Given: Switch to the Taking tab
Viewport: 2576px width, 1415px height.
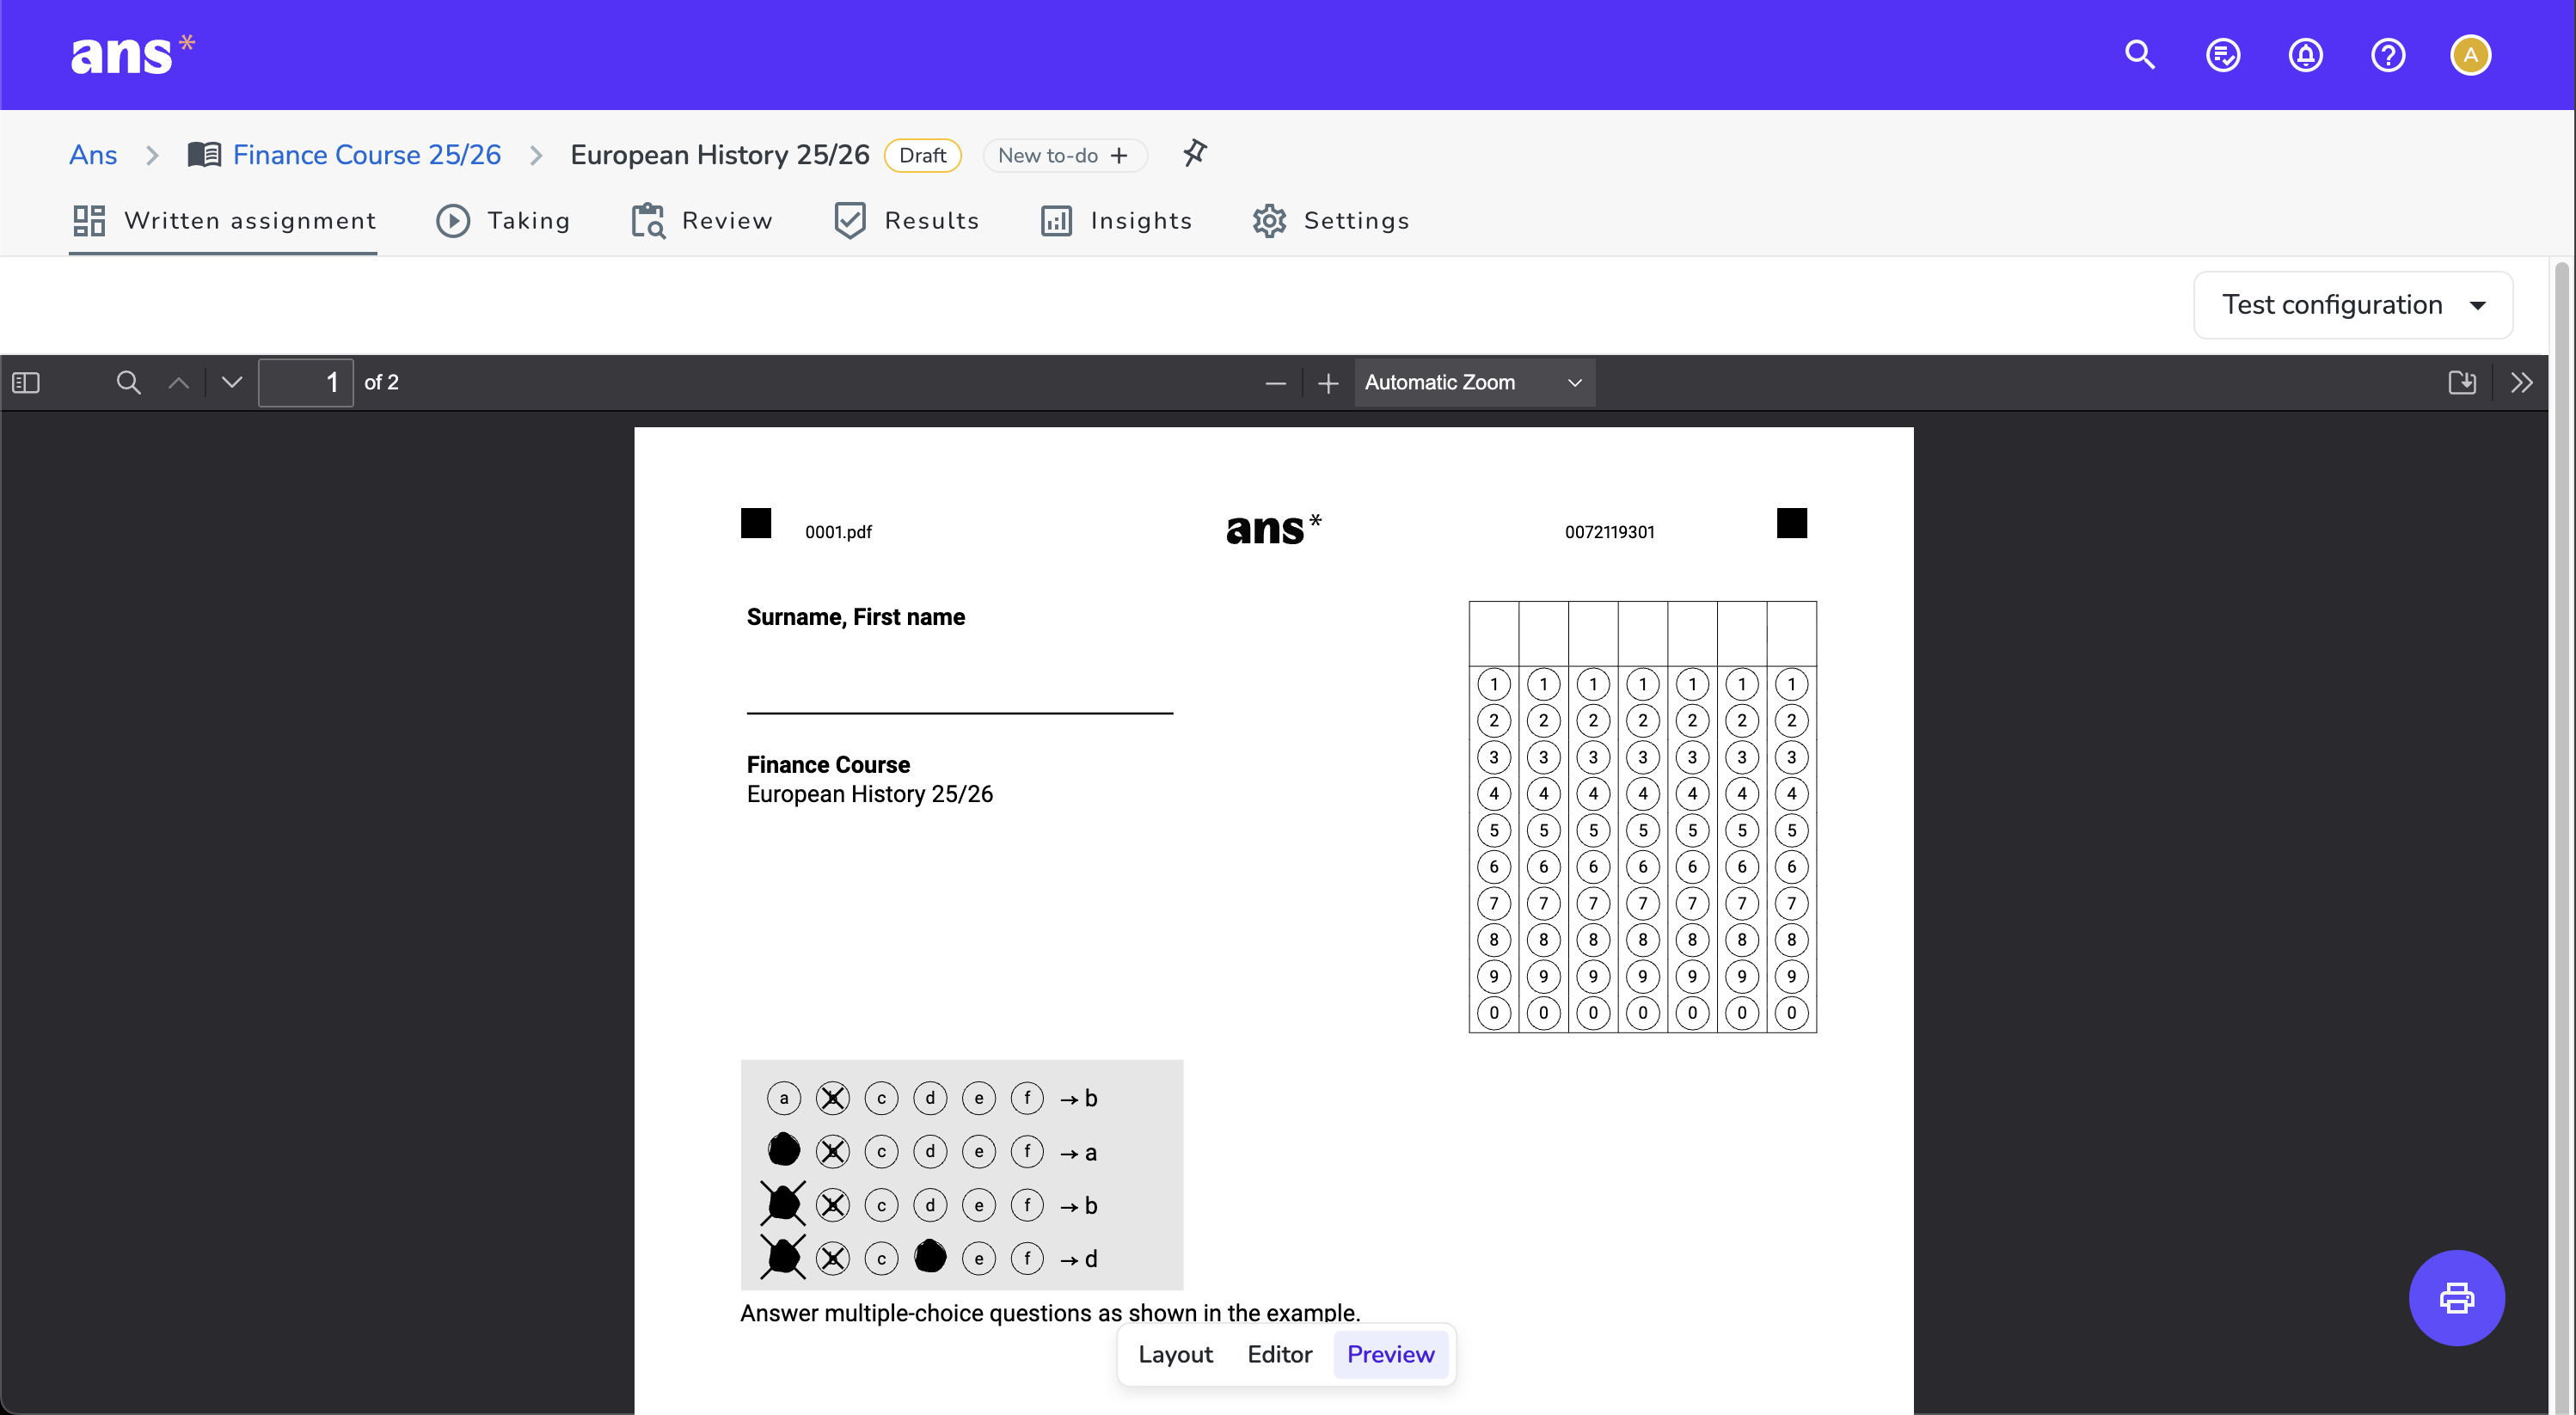Looking at the screenshot, I should tap(502, 221).
